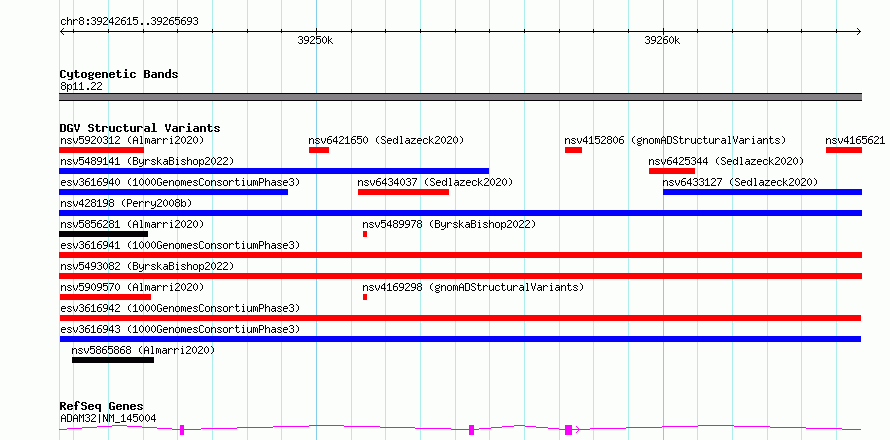Click the ADAM32 exon with direction arrow
The width and height of the screenshot is (890, 440).
pos(572,430)
